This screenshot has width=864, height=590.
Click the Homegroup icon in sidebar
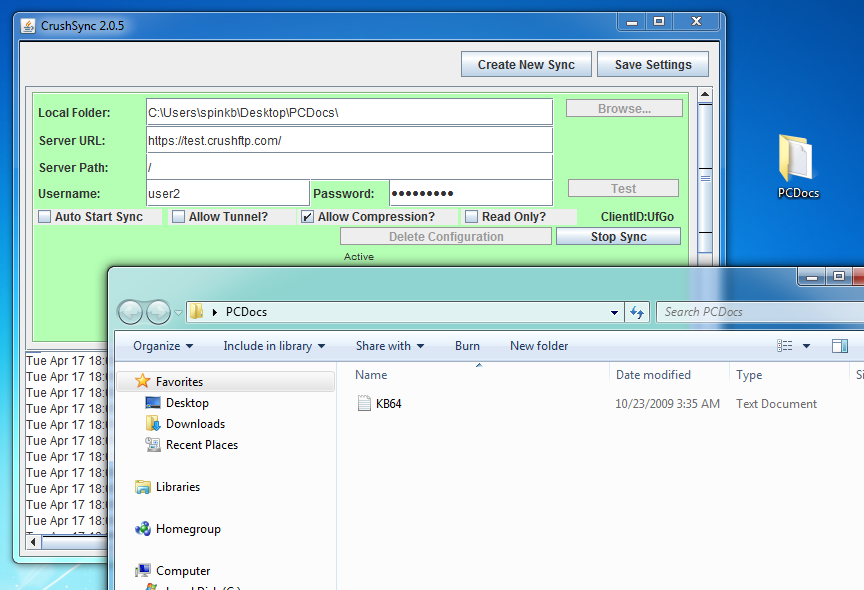point(143,529)
